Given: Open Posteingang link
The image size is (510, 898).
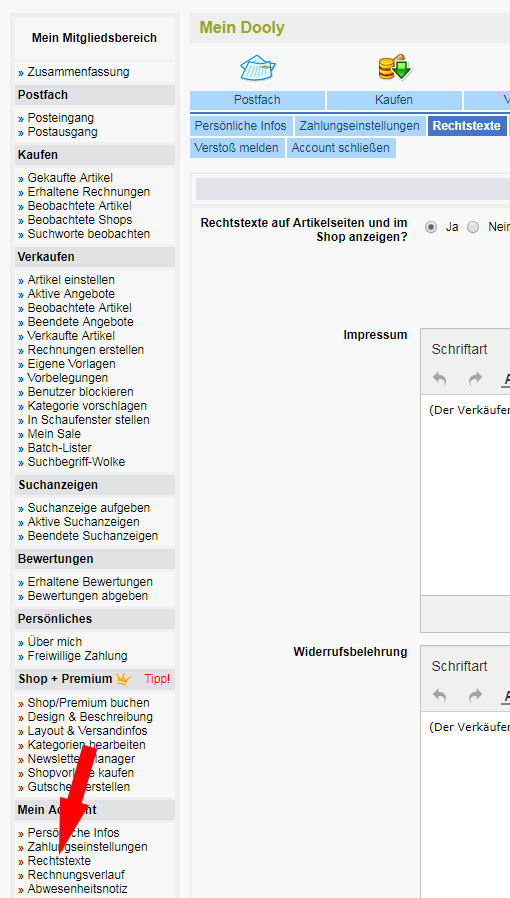Looking at the screenshot, I should click(x=61, y=118).
